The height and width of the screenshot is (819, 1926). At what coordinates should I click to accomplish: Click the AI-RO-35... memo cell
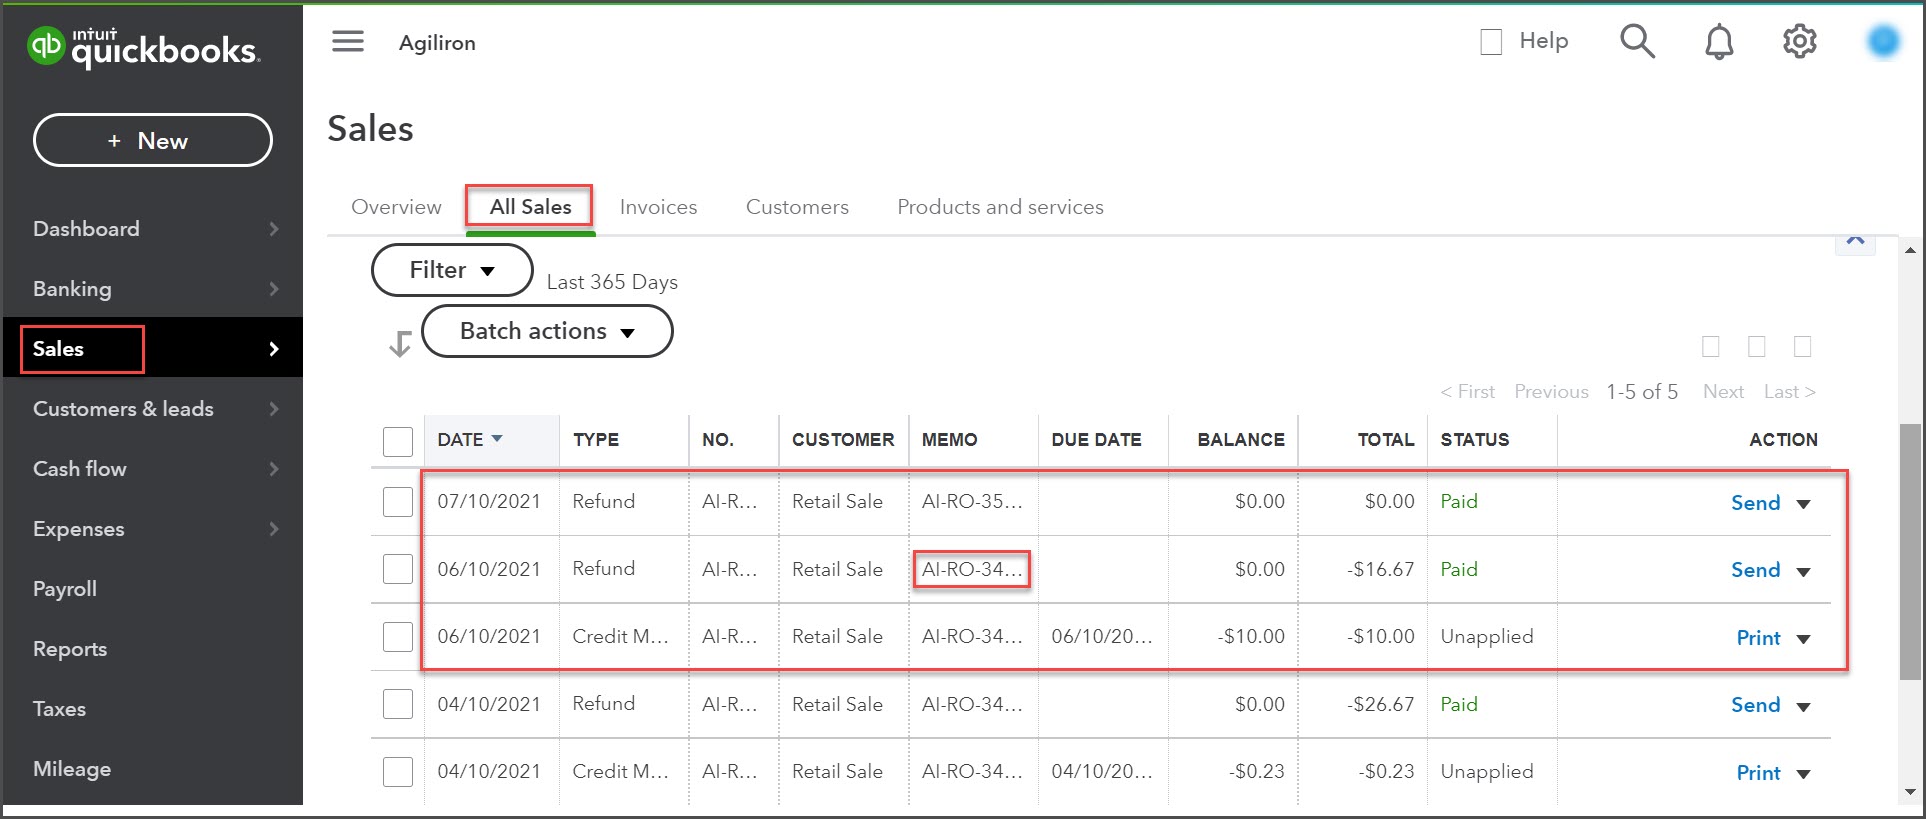click(972, 502)
